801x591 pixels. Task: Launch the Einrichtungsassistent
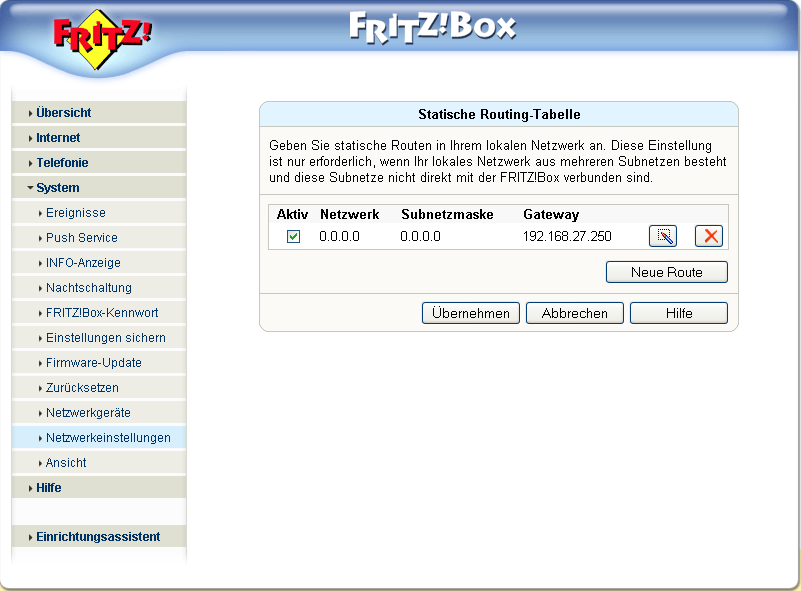tap(98, 537)
